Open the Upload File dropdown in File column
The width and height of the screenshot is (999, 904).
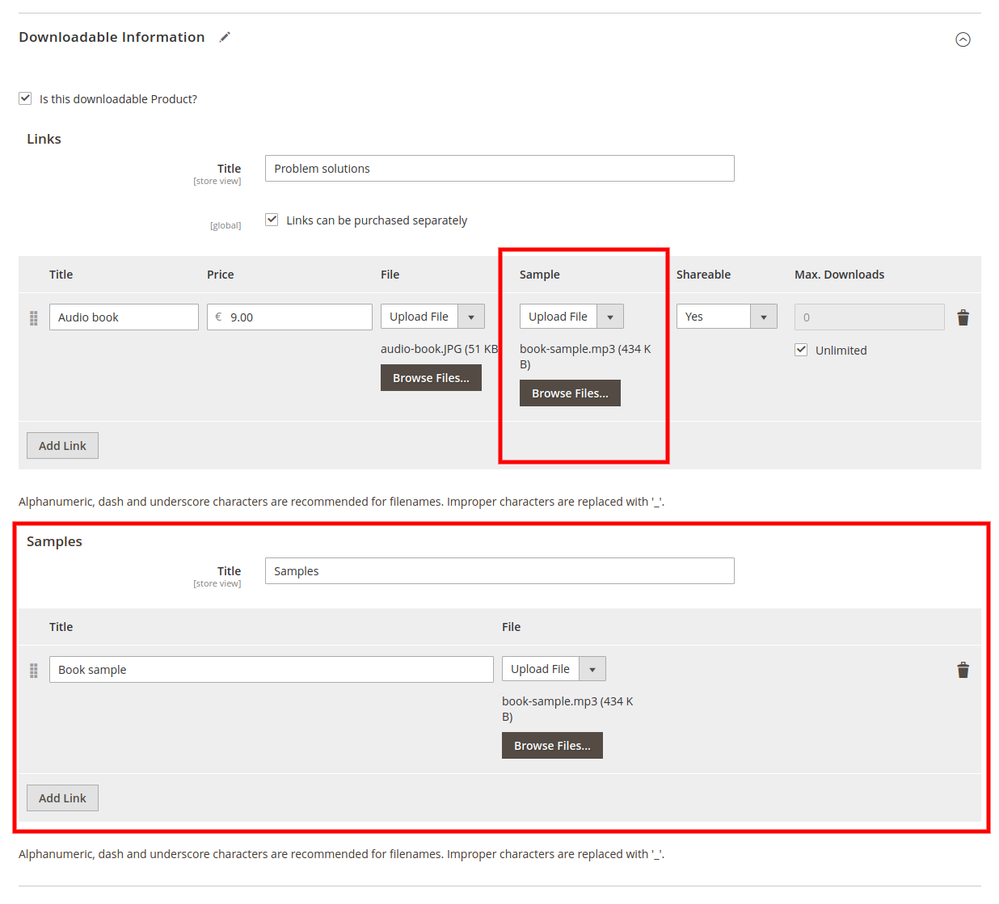tap(470, 316)
